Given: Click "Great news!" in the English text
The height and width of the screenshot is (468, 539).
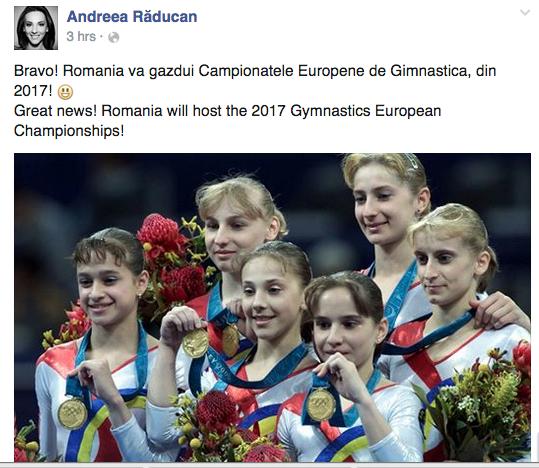Looking at the screenshot, I should click(55, 111).
